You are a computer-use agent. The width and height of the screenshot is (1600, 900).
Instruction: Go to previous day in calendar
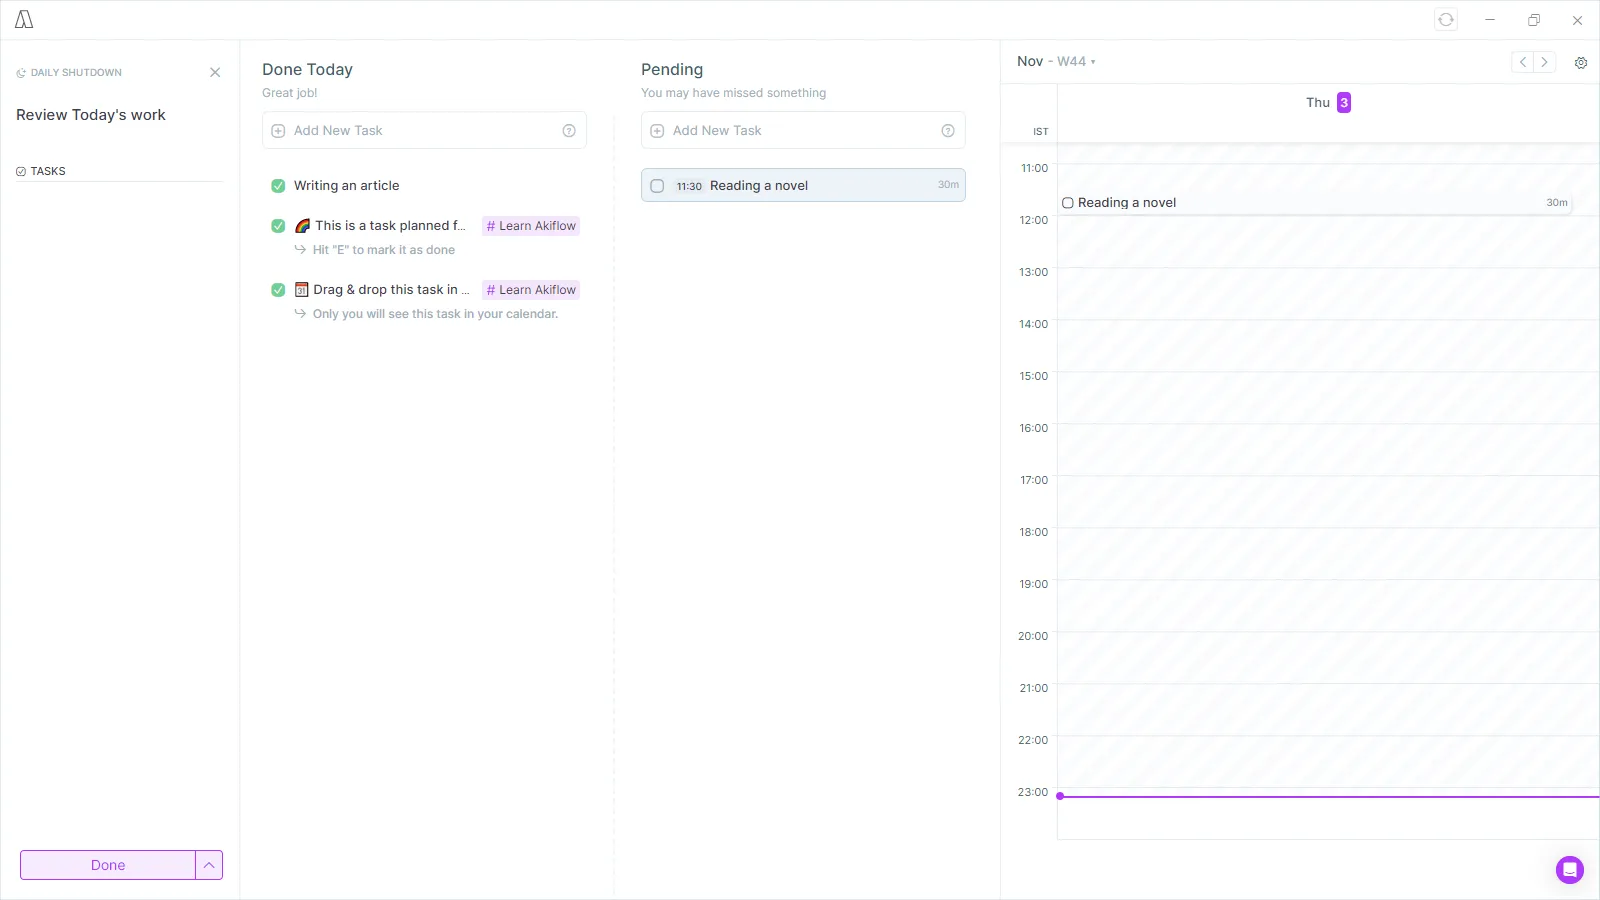point(1523,62)
